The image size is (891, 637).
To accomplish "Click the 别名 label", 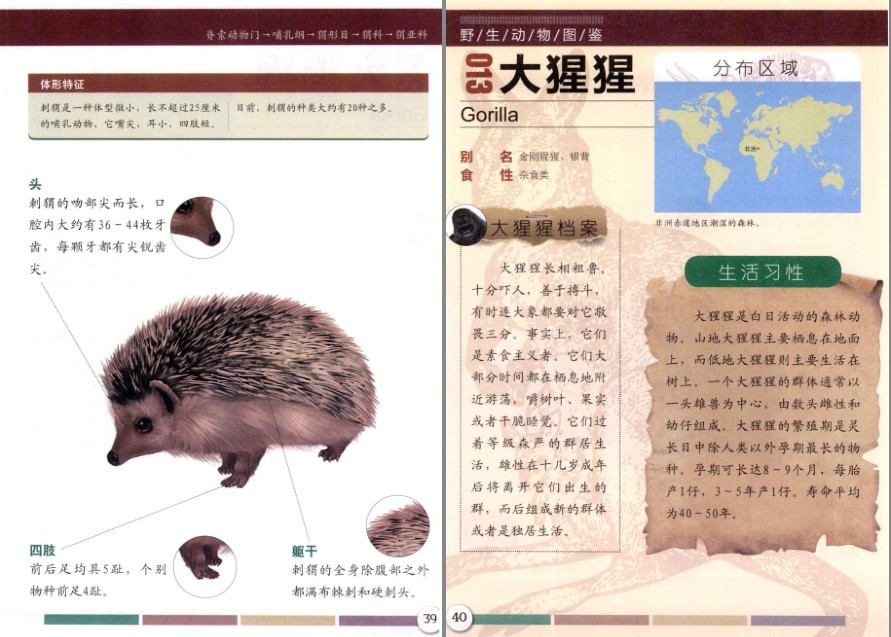I will (x=486, y=156).
